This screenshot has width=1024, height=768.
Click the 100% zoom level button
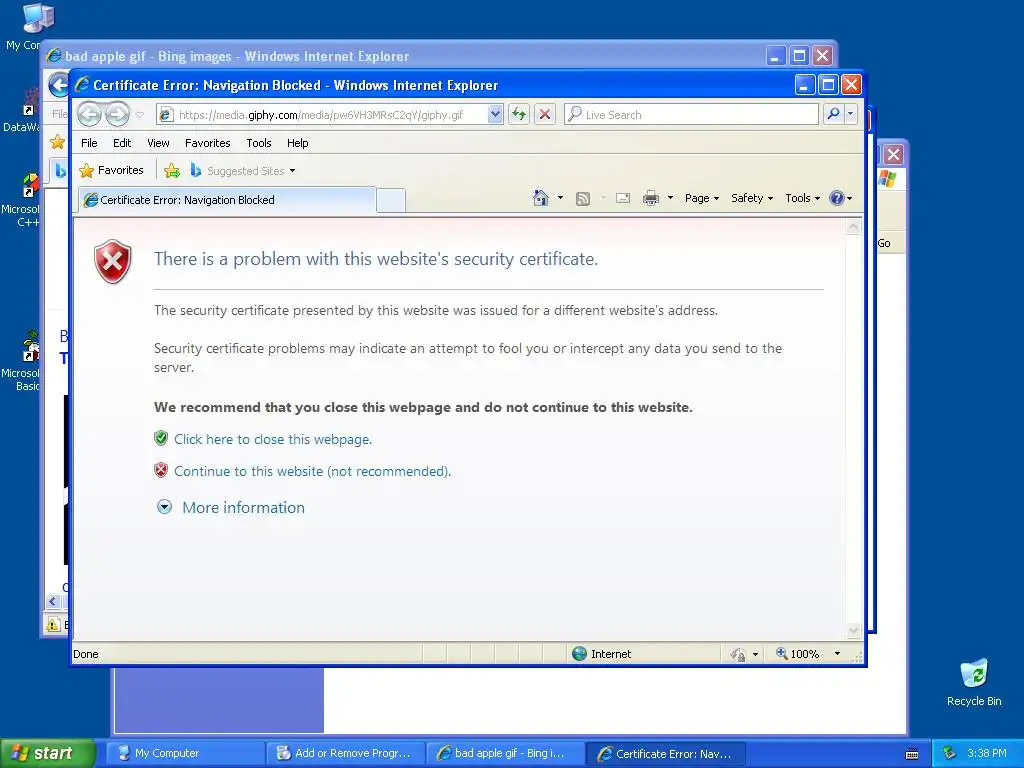(797, 654)
